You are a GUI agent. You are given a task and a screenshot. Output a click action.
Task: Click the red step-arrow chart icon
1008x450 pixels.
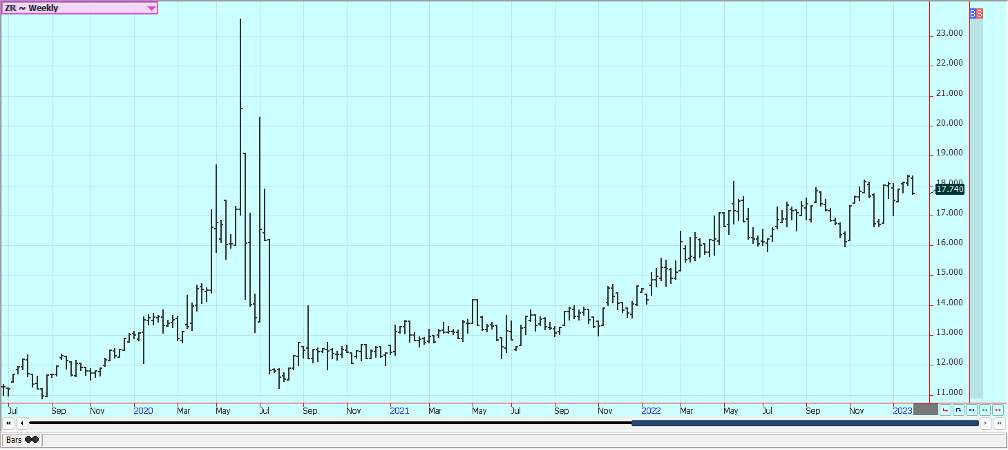945,410
